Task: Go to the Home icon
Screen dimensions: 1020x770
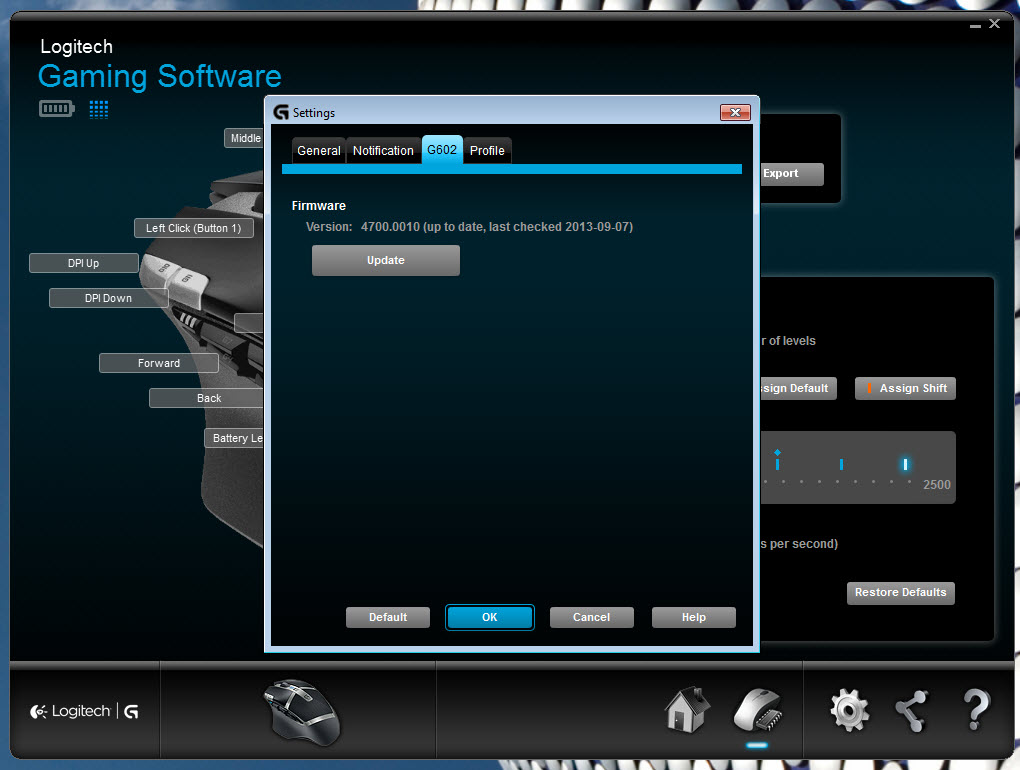Action: [x=686, y=710]
